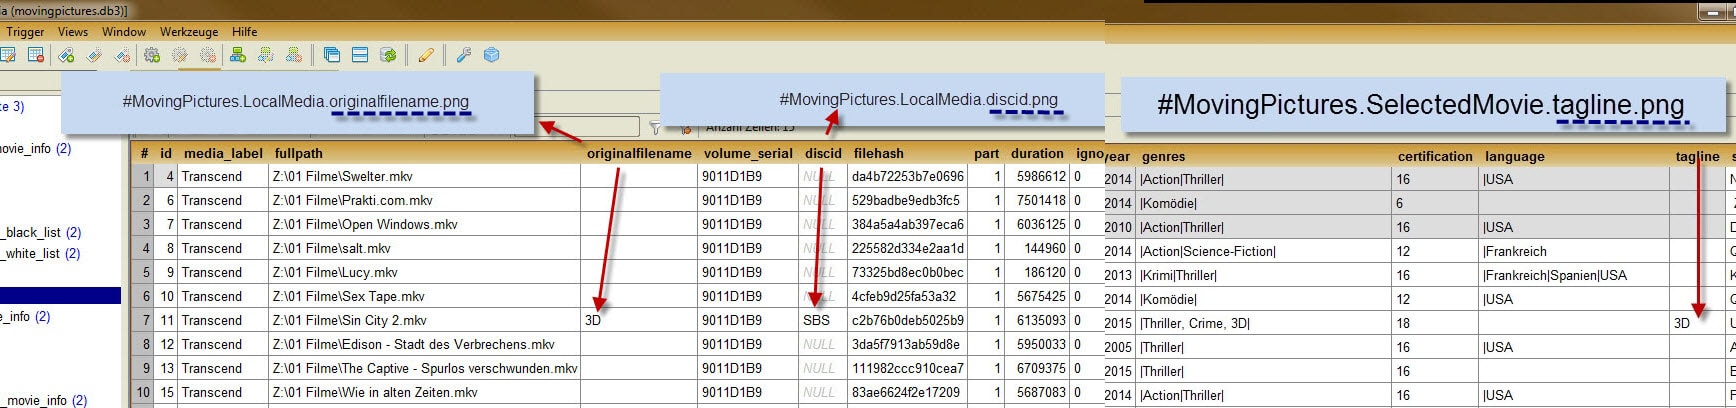The width and height of the screenshot is (1736, 408).
Task: Open the wrench configuration icon
Action: tap(463, 55)
